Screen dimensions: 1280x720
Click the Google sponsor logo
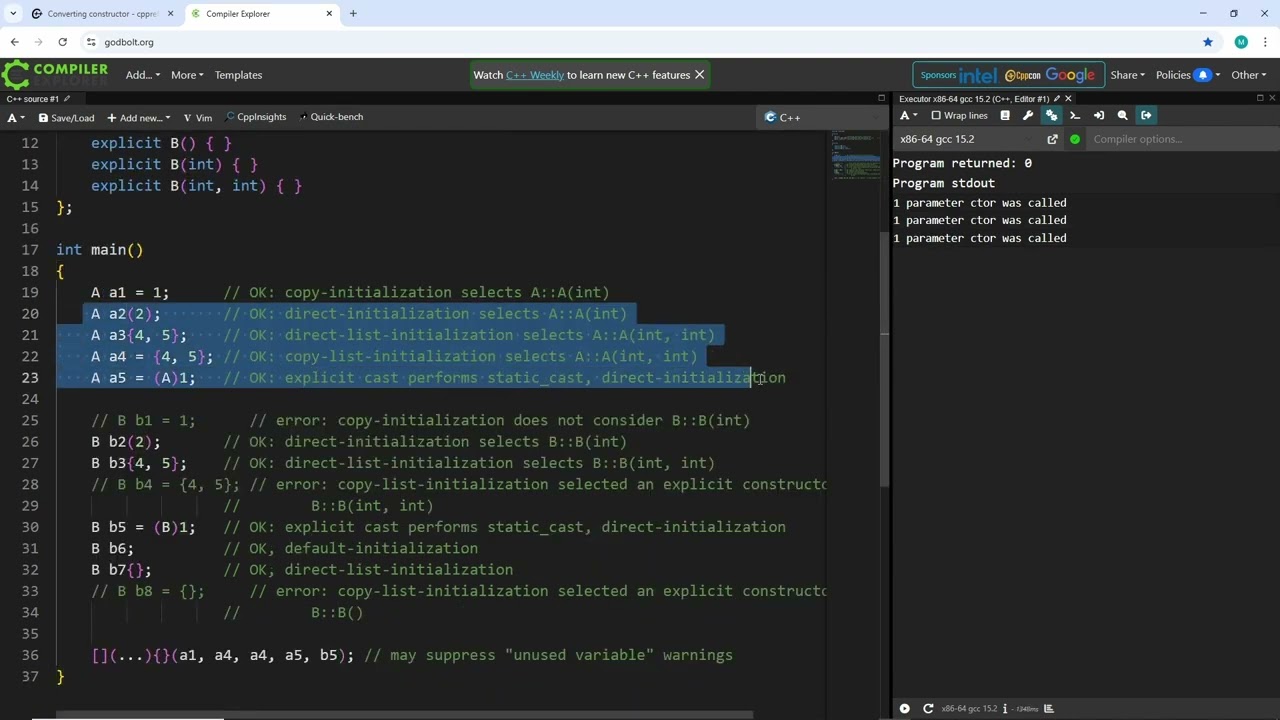pos(1070,75)
